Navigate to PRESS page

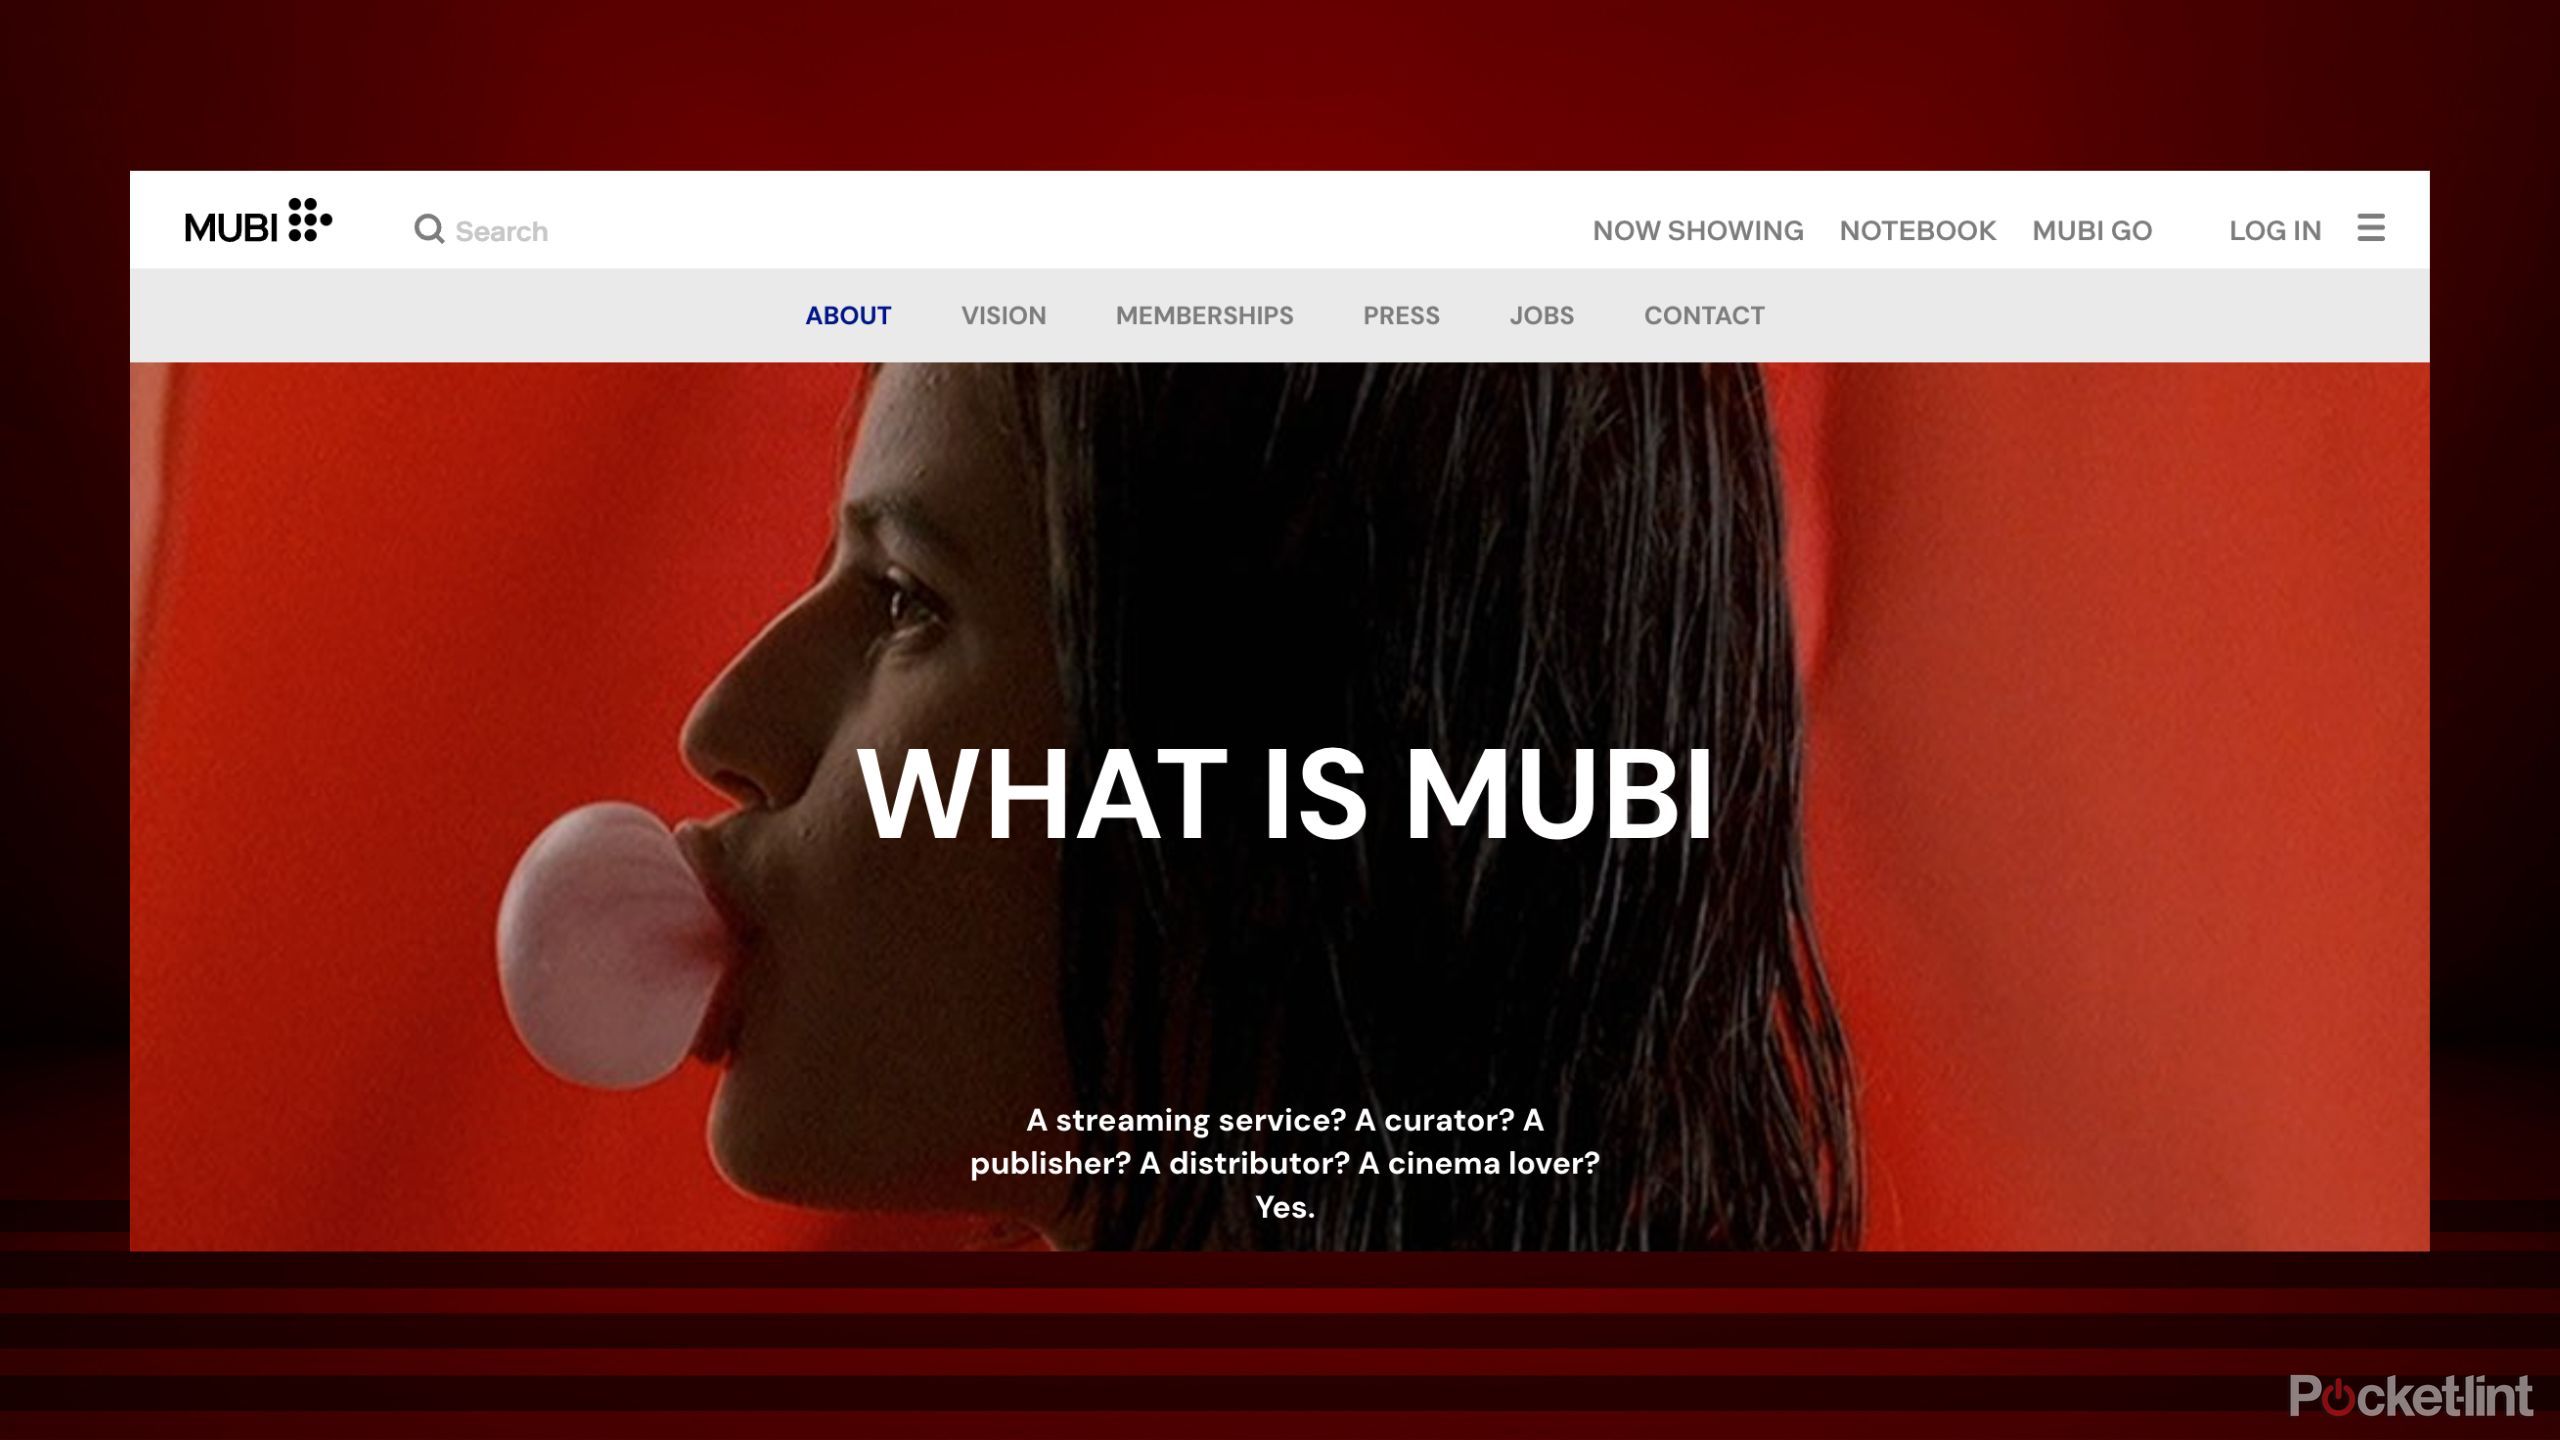pos(1401,315)
